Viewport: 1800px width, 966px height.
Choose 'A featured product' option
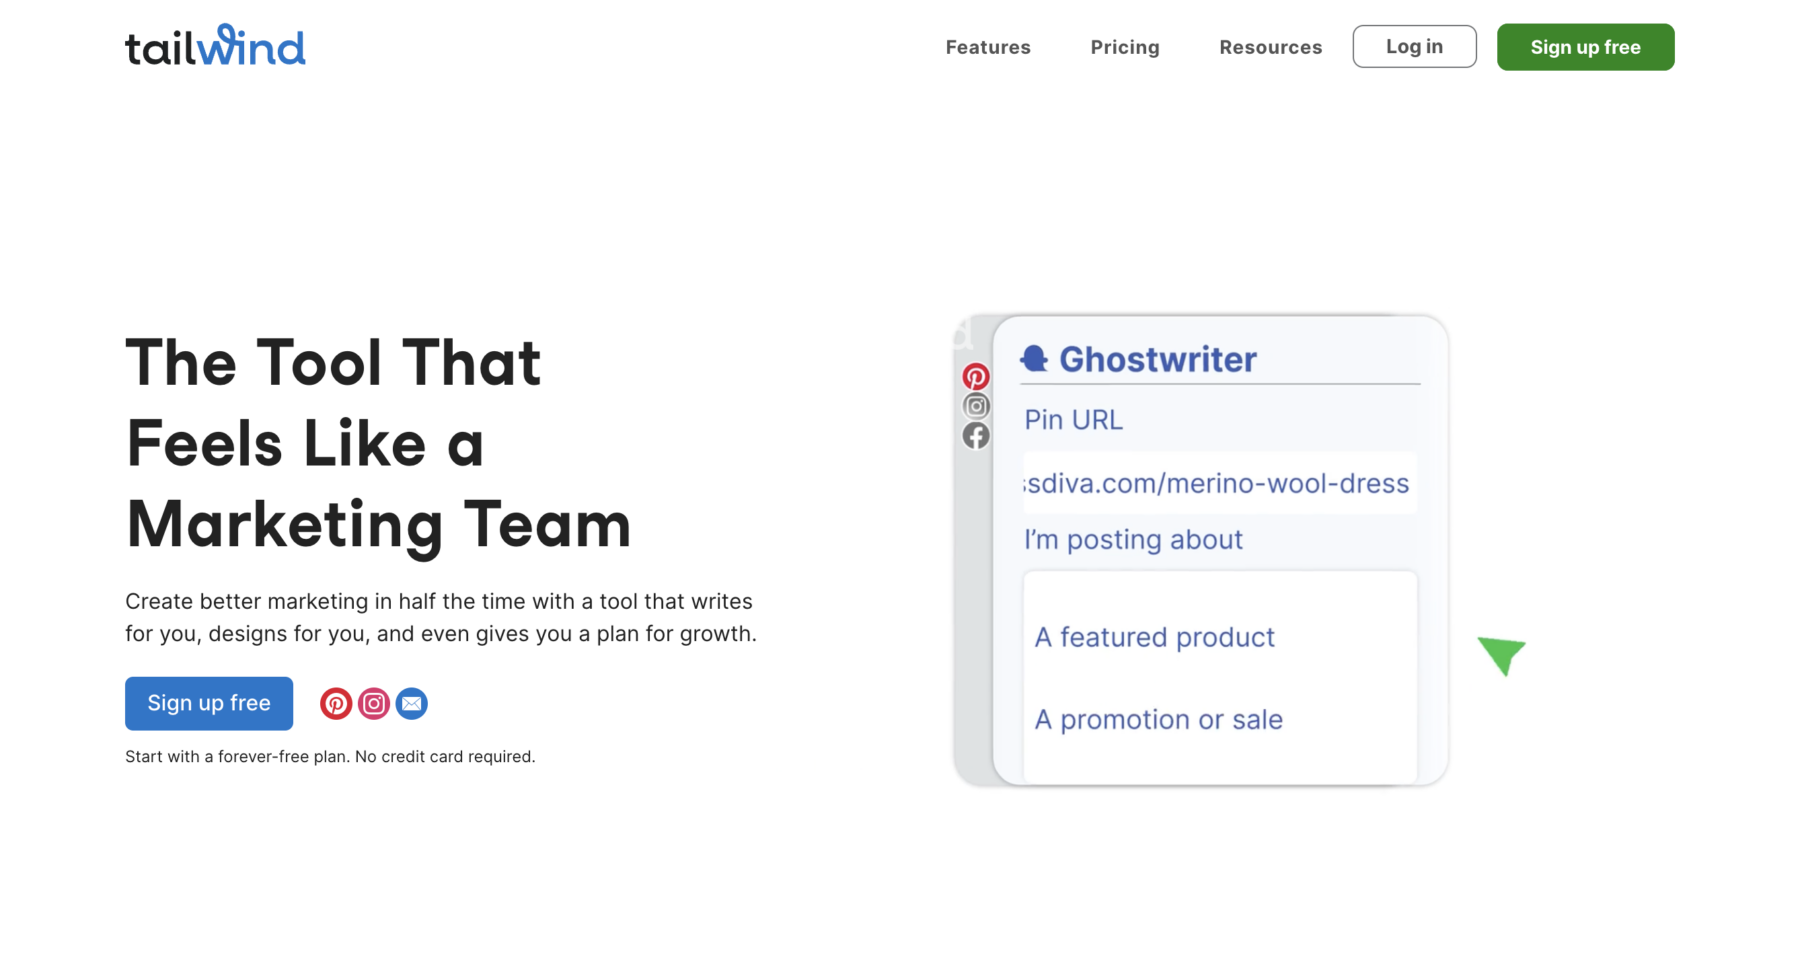1155,637
